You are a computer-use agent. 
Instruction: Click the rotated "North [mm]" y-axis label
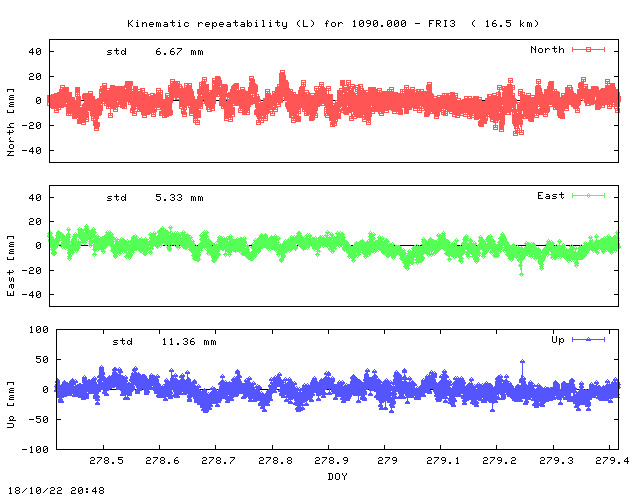click(11, 122)
